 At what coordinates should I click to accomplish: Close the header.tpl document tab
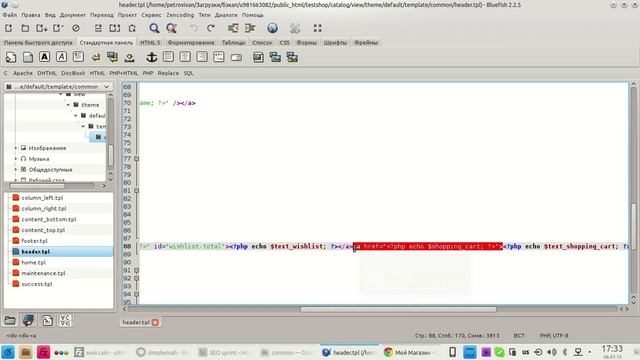pyautogui.click(x=155, y=322)
